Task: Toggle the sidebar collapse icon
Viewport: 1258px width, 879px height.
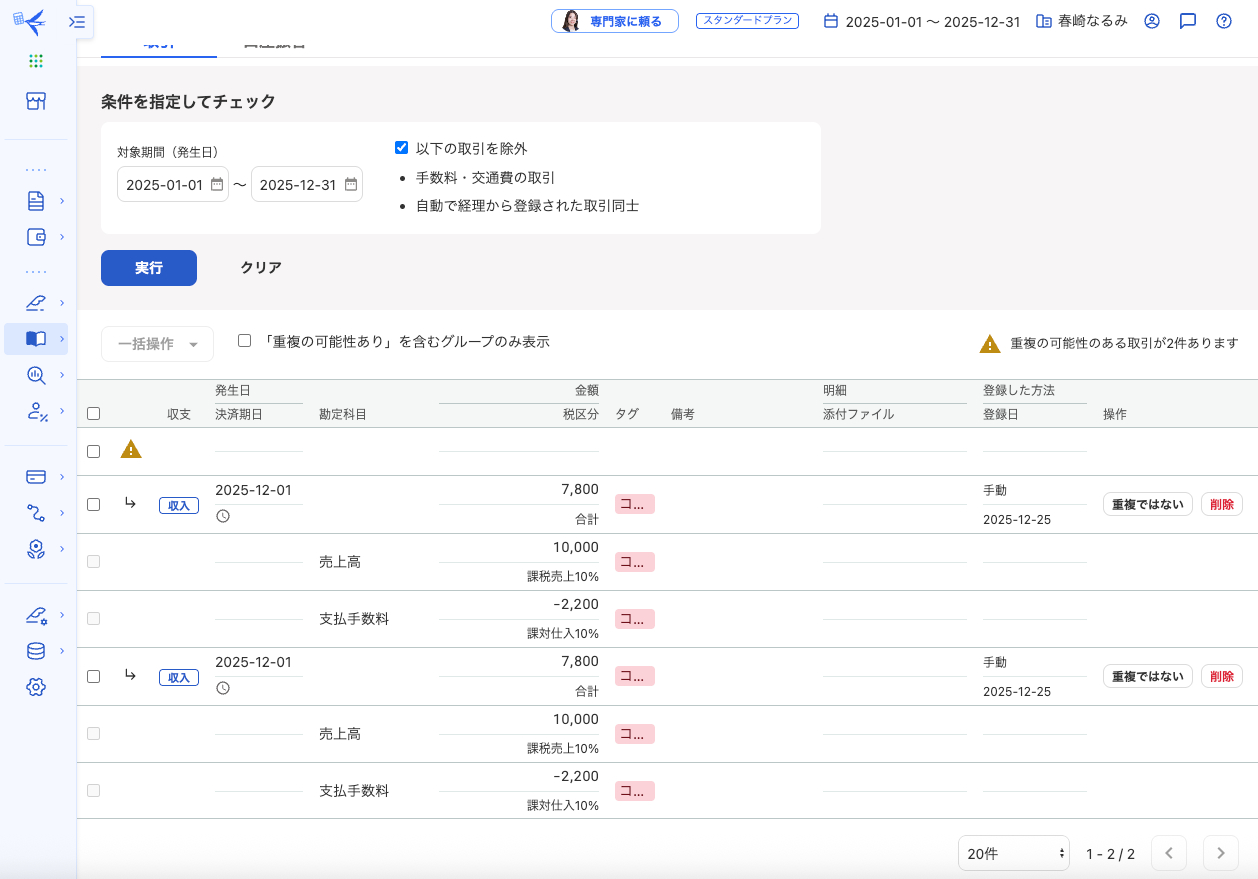Action: [x=77, y=21]
